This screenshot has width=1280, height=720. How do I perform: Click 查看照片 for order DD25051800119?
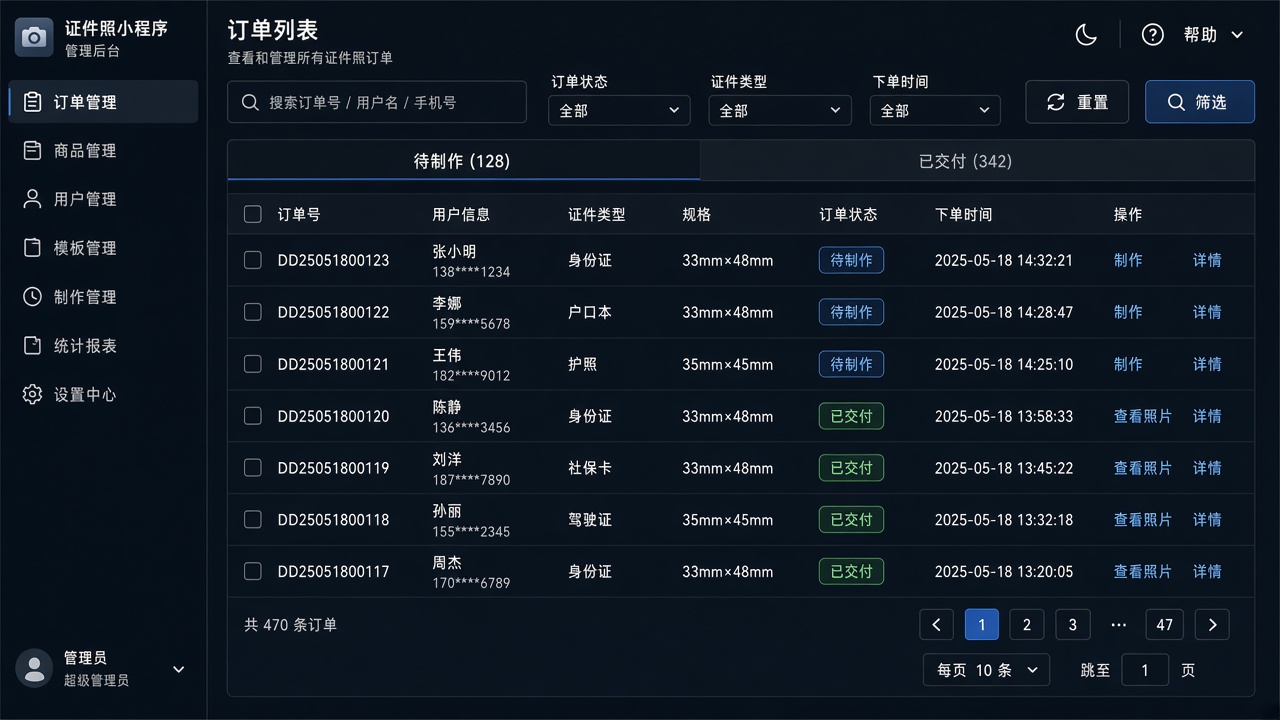(1143, 468)
